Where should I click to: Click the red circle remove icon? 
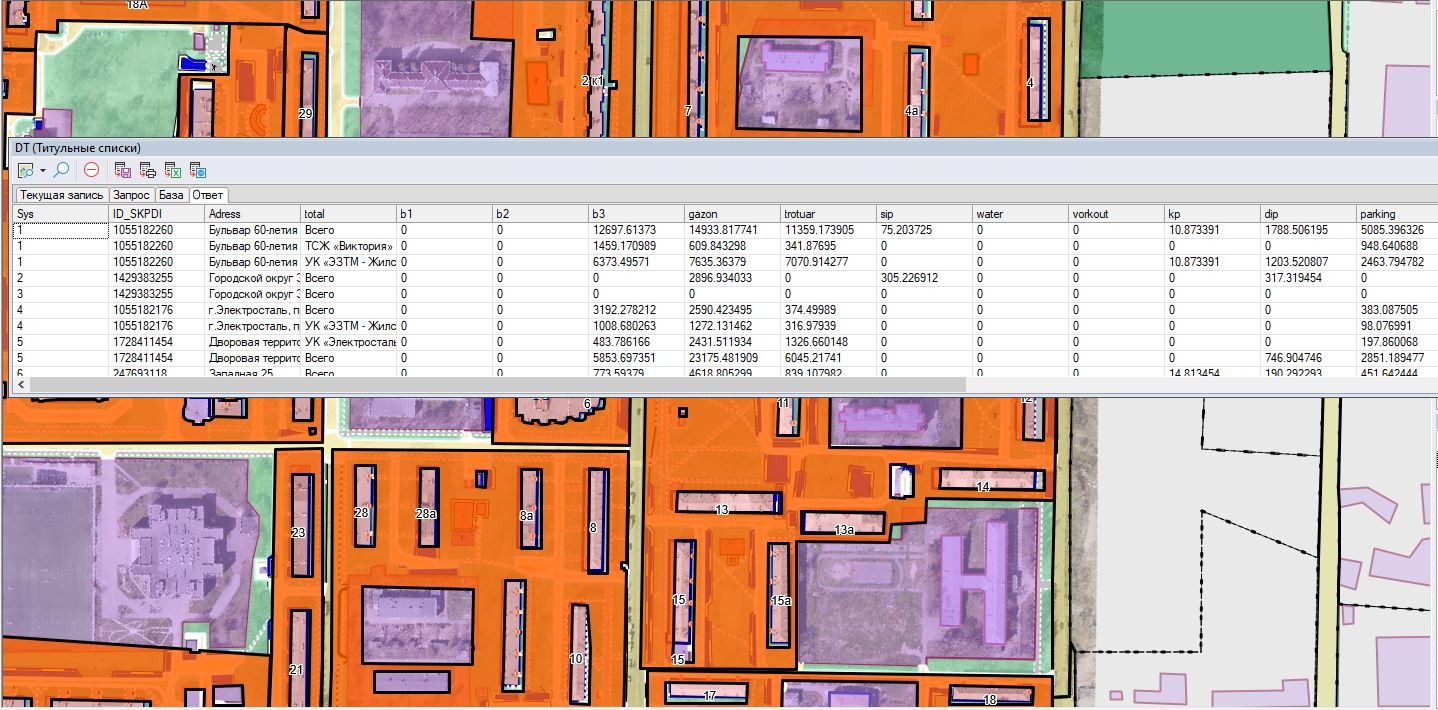(91, 171)
